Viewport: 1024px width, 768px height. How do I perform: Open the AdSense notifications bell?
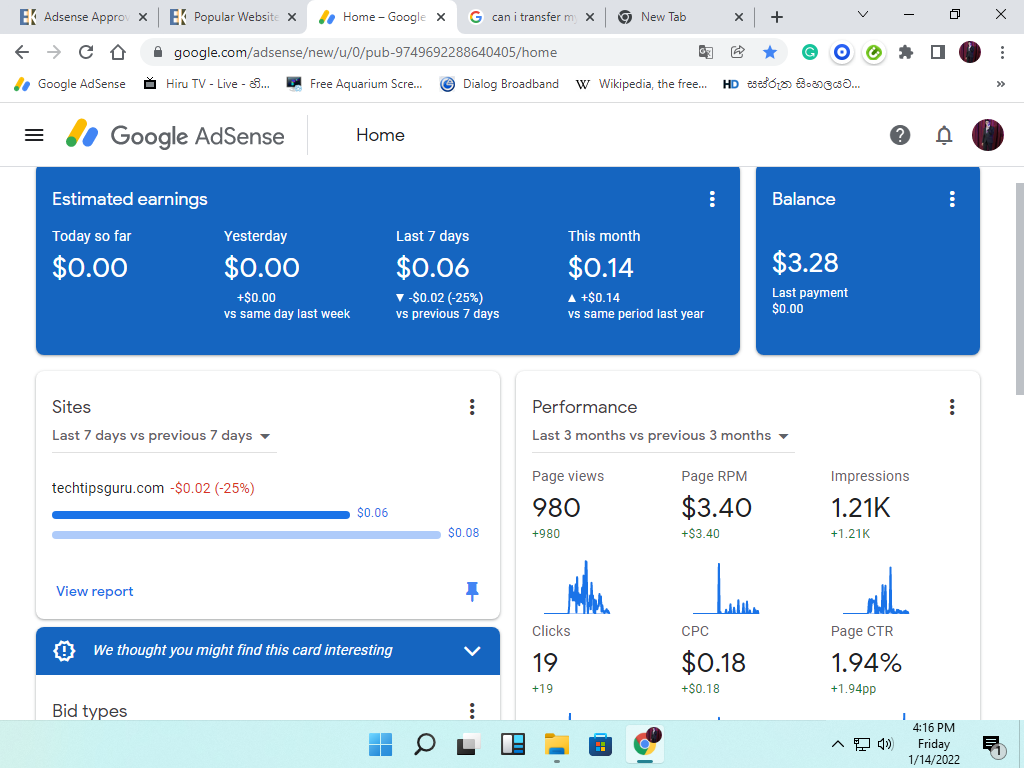944,135
